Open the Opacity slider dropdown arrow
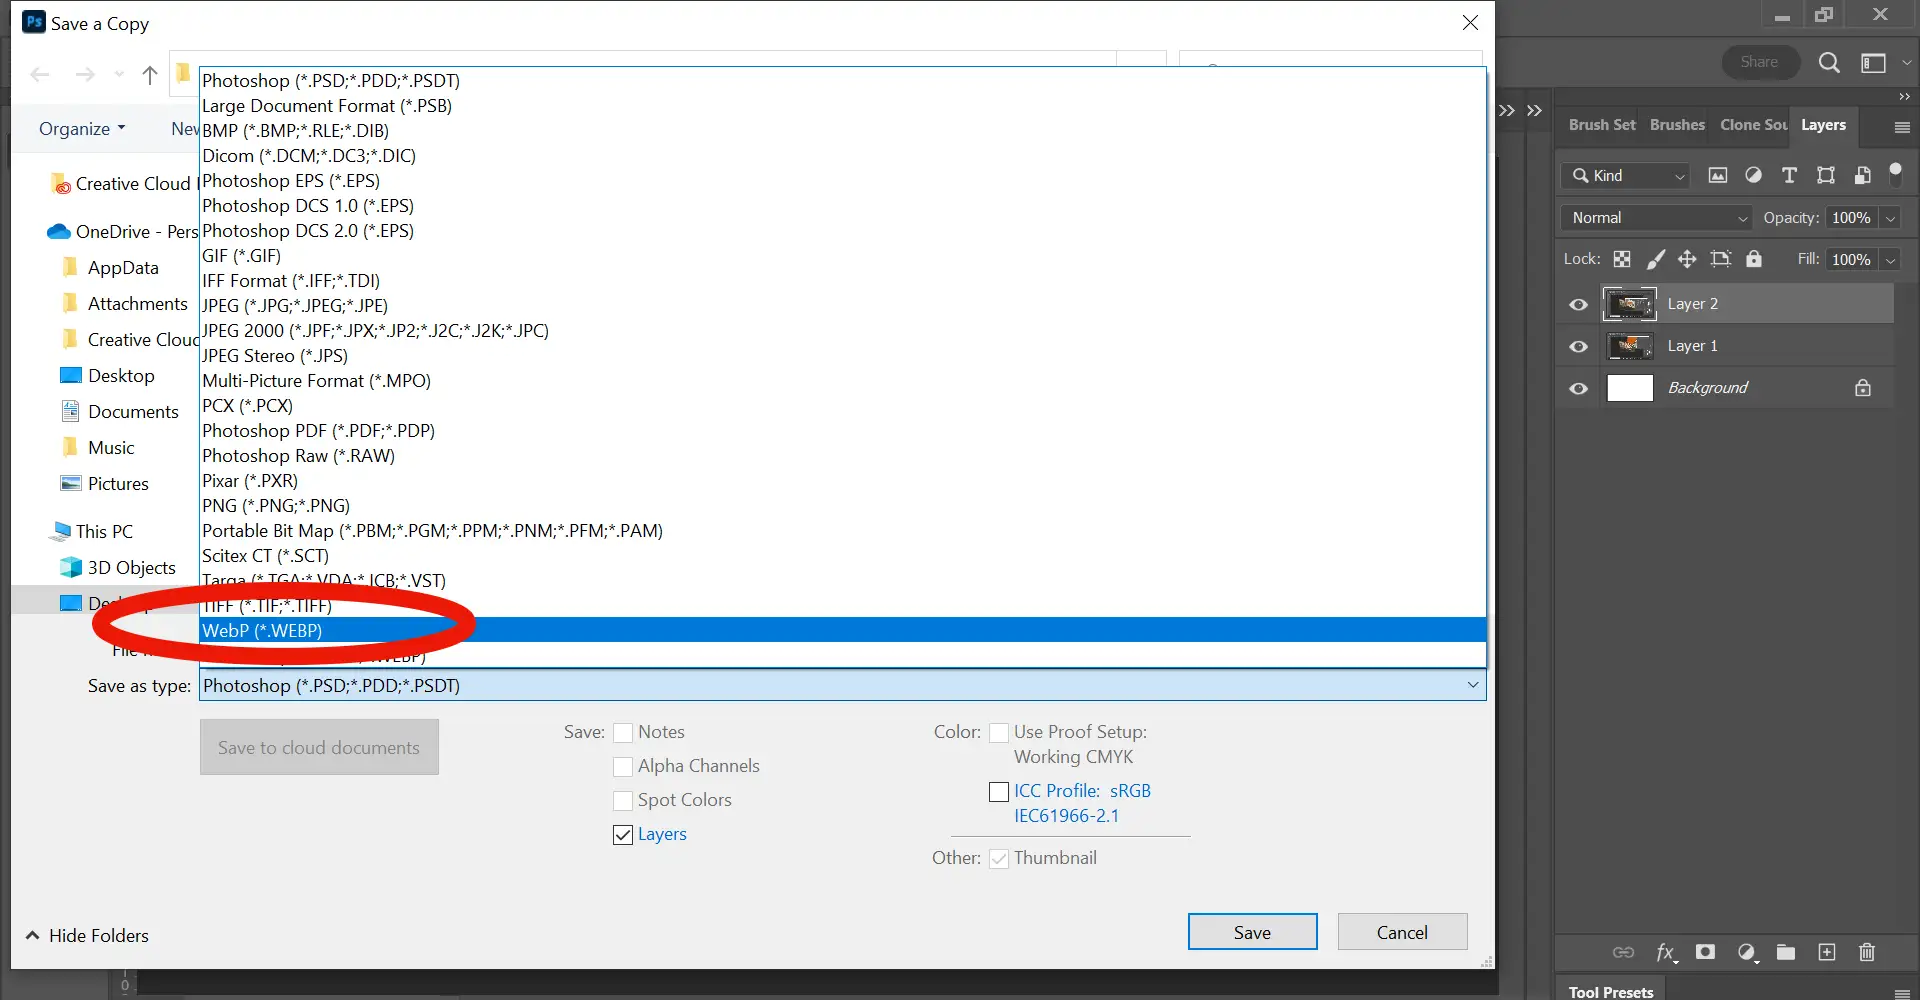The width and height of the screenshot is (1920, 1000). (x=1890, y=218)
